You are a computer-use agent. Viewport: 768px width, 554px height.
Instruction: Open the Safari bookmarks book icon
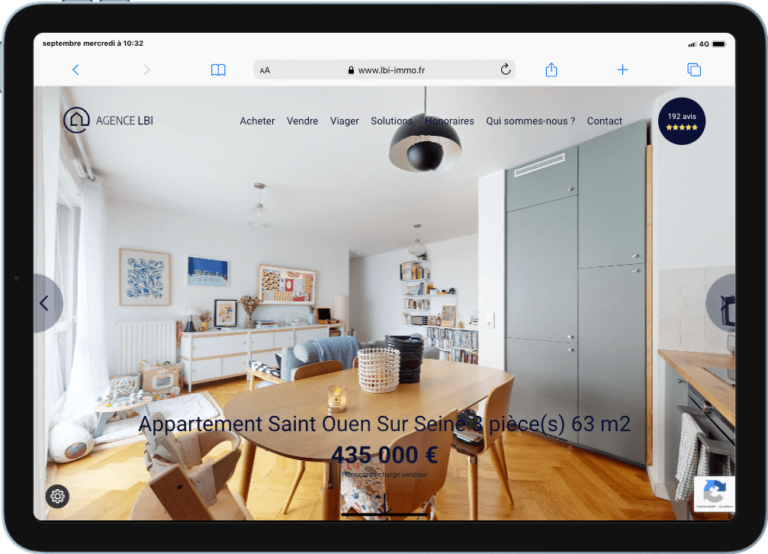pos(218,70)
